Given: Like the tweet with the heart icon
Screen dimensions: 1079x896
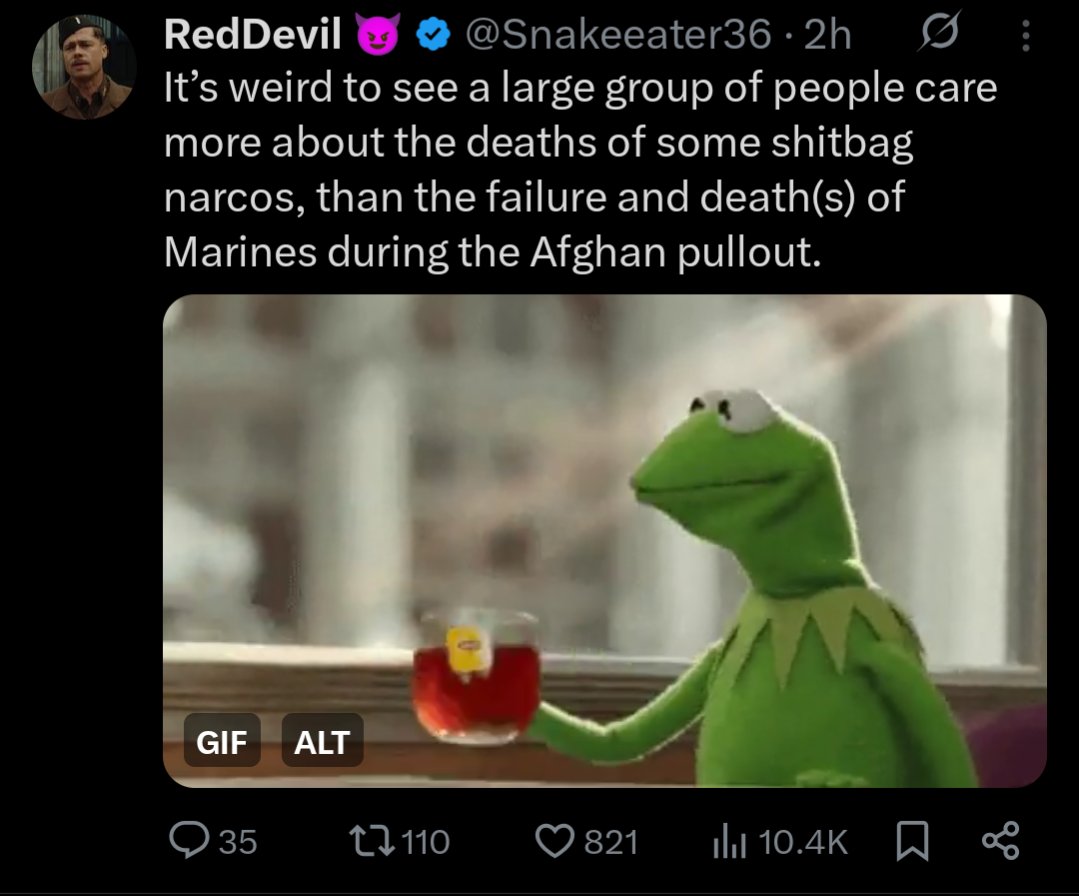Looking at the screenshot, I should [556, 841].
